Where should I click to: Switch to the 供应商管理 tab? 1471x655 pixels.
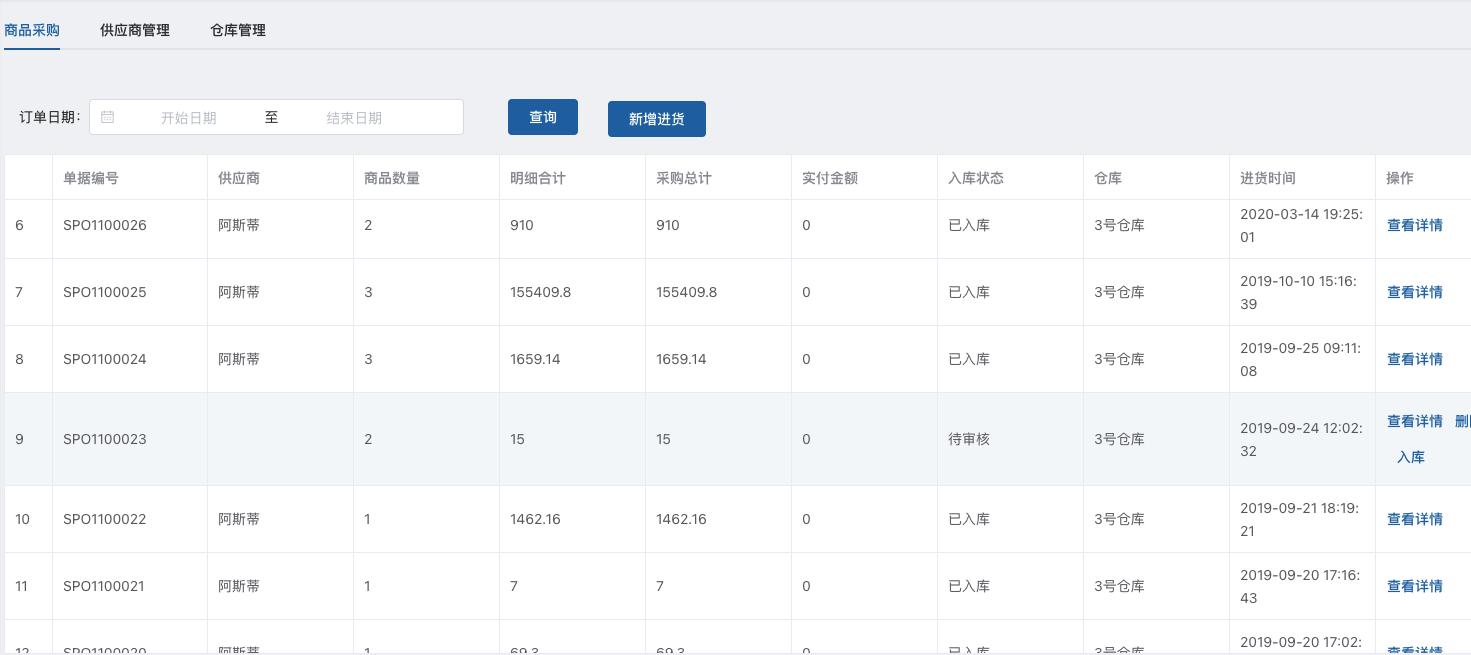click(134, 30)
